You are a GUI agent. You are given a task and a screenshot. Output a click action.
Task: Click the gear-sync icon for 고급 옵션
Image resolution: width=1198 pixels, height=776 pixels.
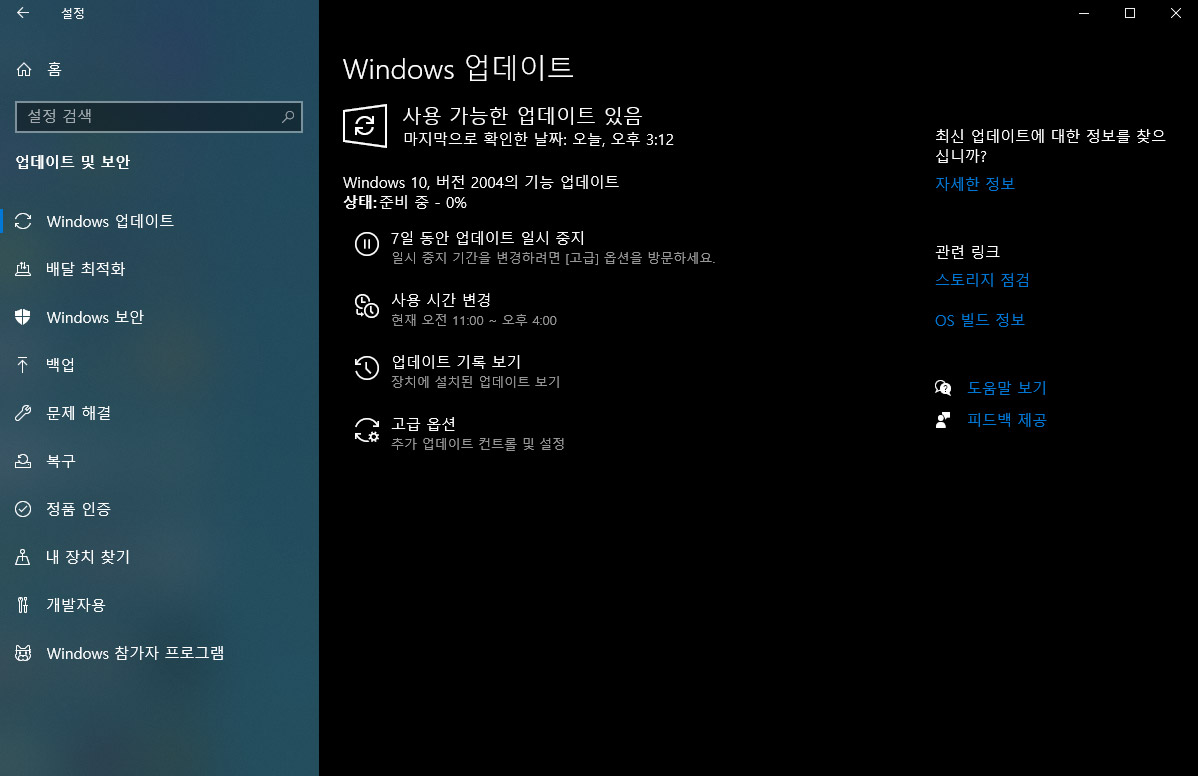coord(367,430)
